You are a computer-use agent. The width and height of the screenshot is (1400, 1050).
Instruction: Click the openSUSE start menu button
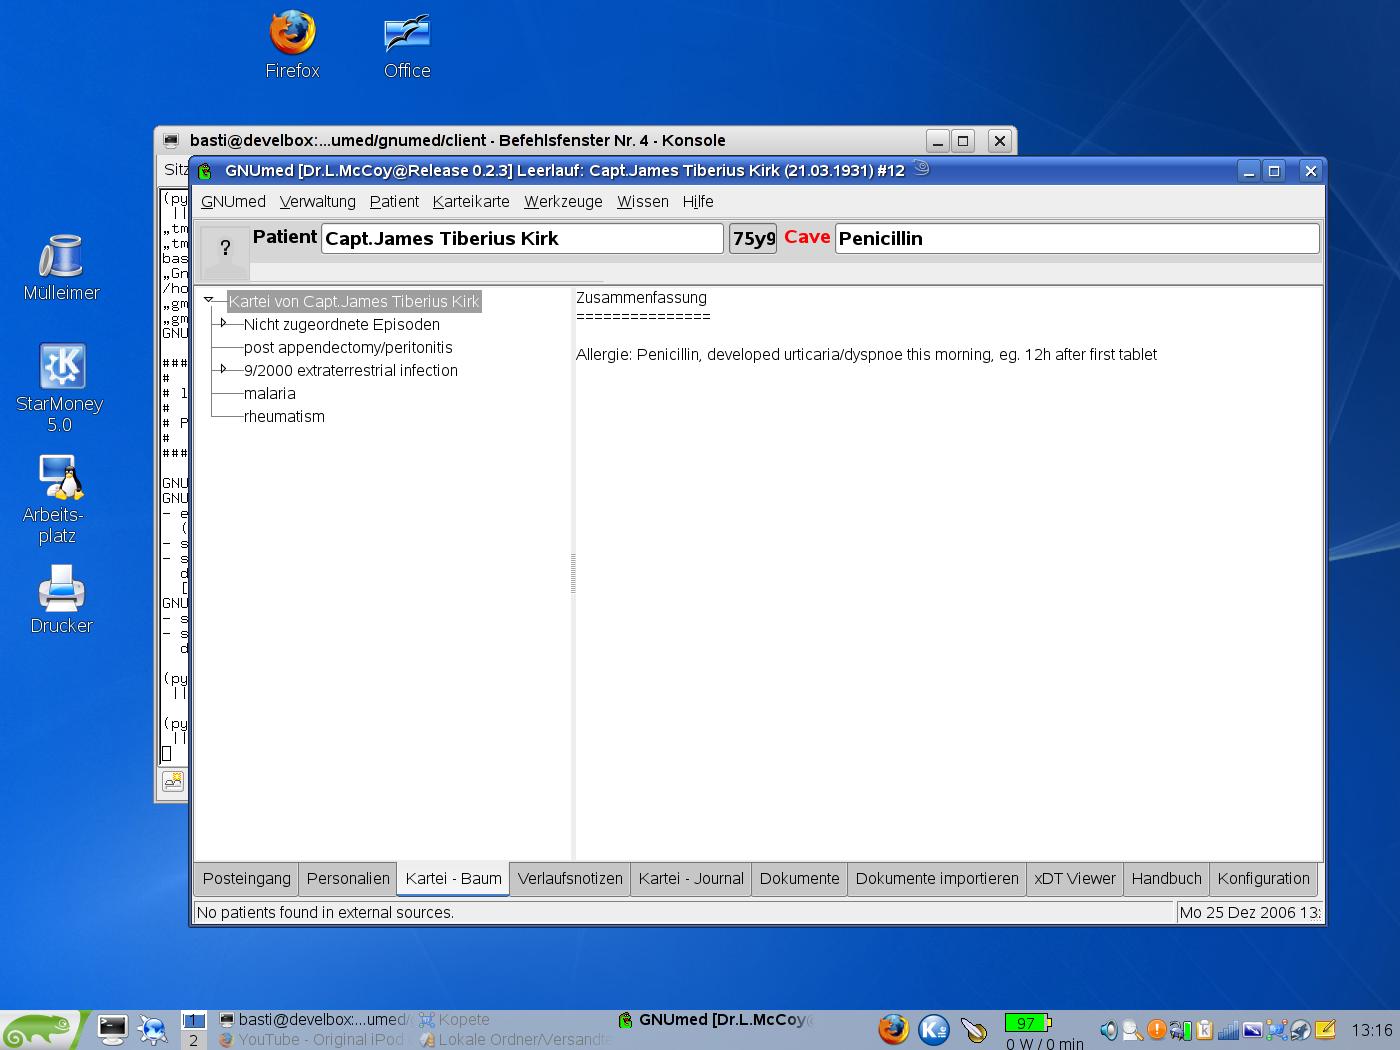(x=40, y=1030)
